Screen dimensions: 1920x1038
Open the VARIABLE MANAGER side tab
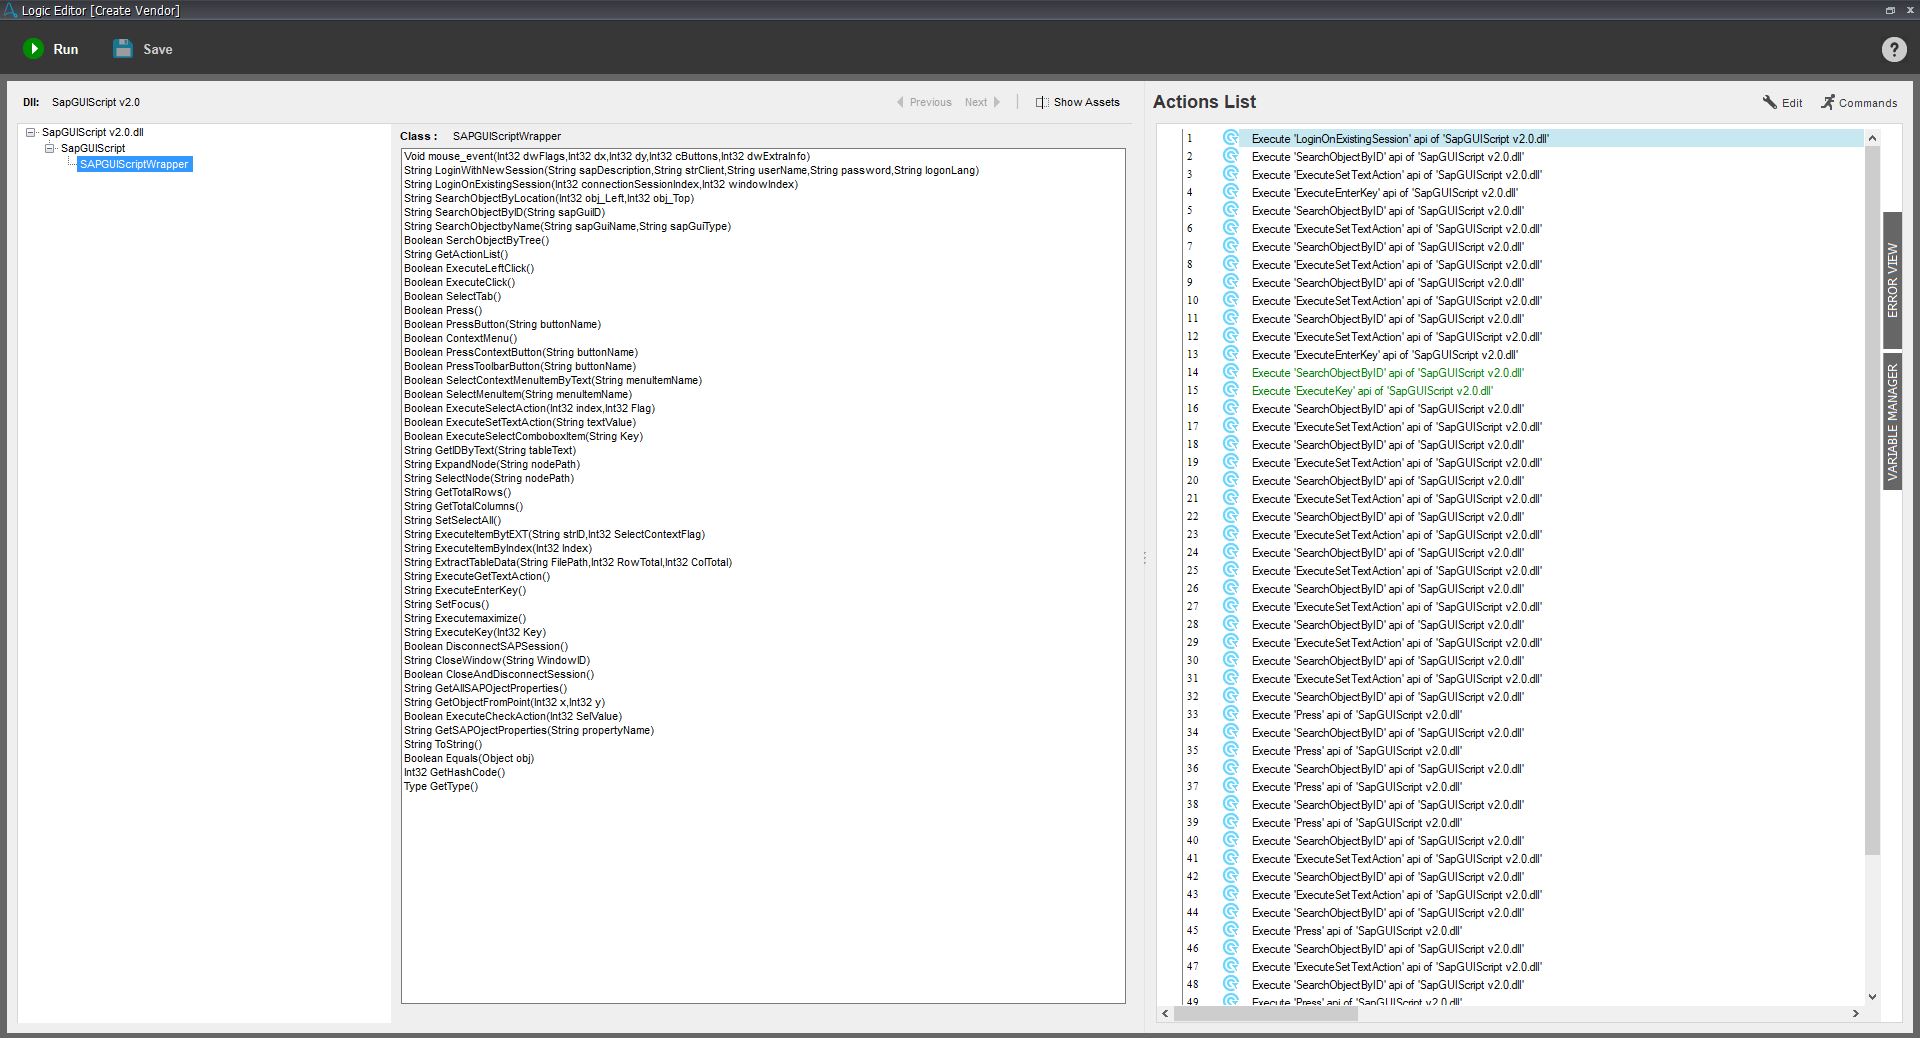1892,422
